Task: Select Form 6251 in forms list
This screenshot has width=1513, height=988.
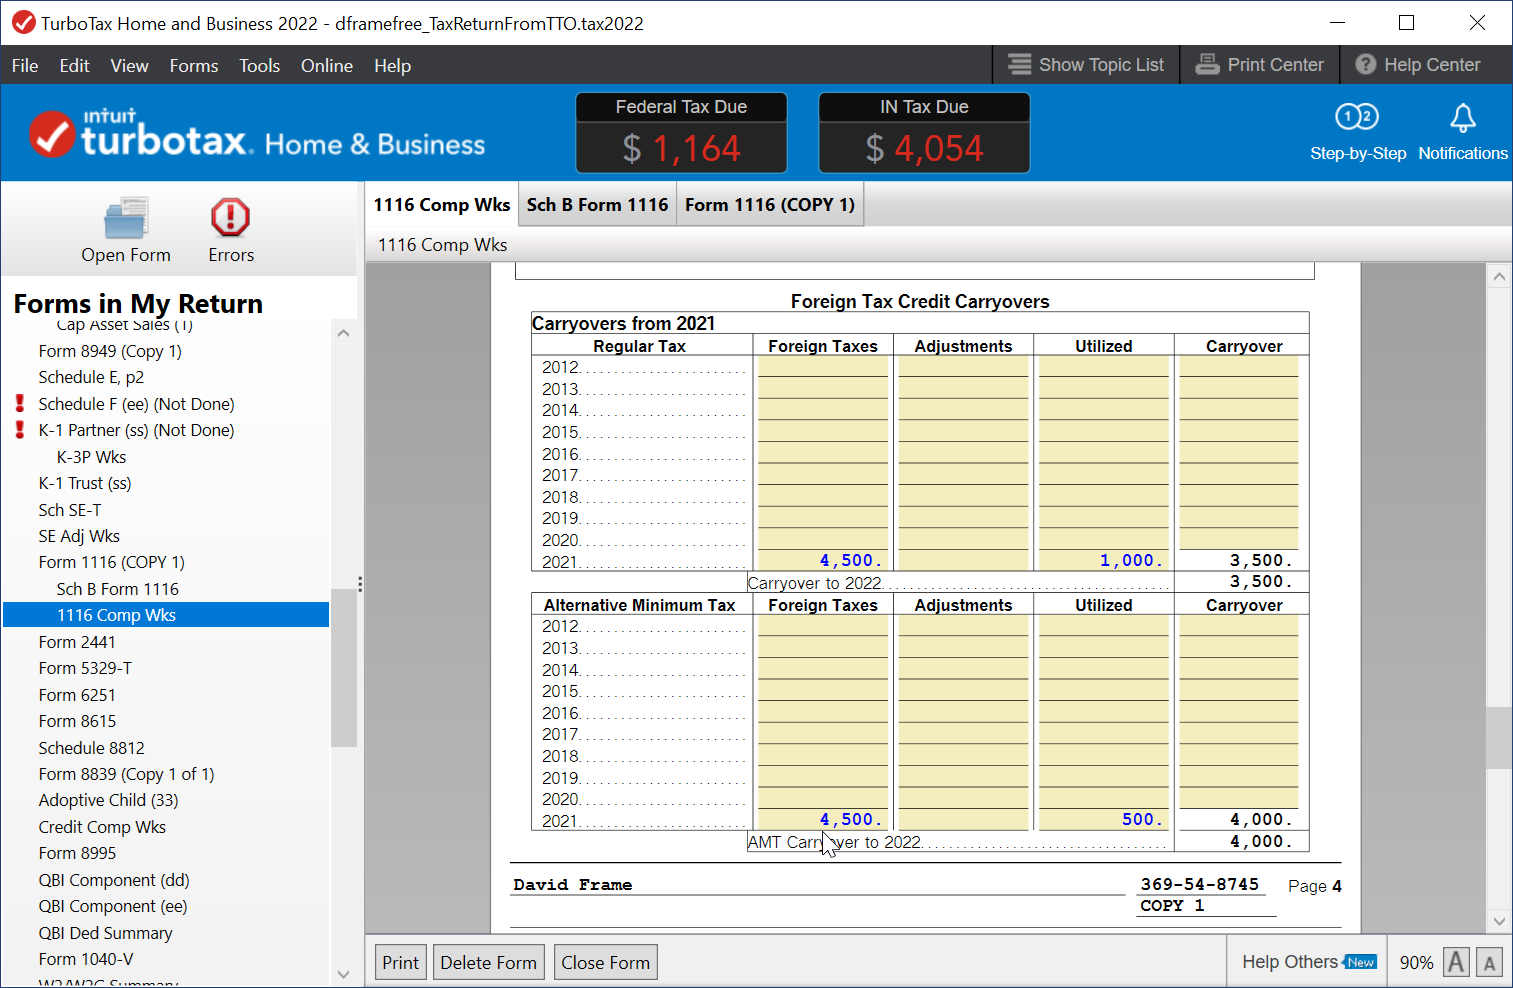Action: point(77,695)
